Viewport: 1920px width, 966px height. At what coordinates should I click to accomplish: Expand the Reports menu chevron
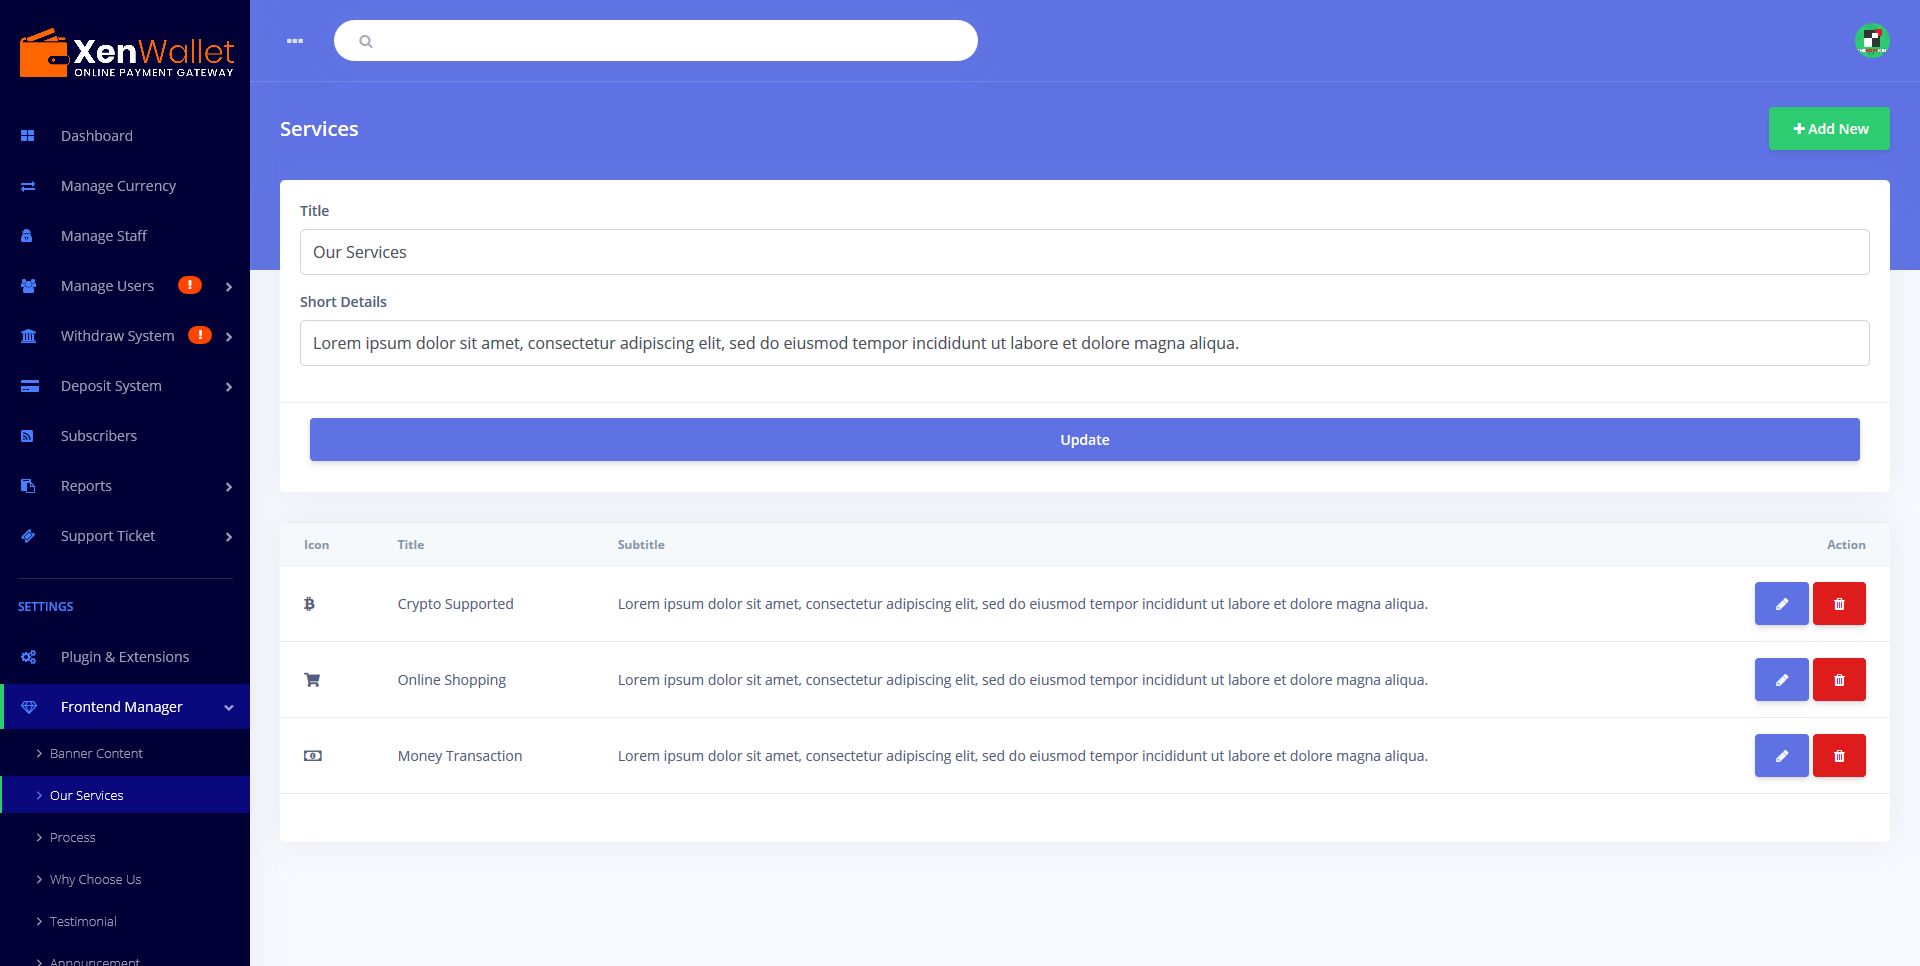(229, 487)
